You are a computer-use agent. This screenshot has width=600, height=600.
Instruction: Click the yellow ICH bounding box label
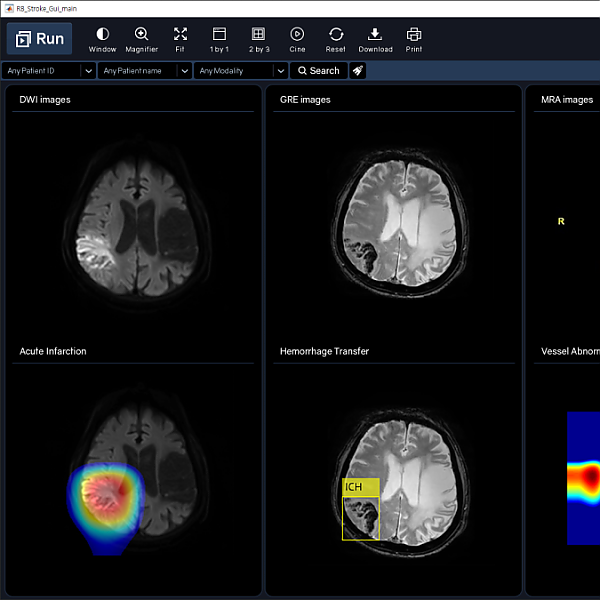click(360, 487)
